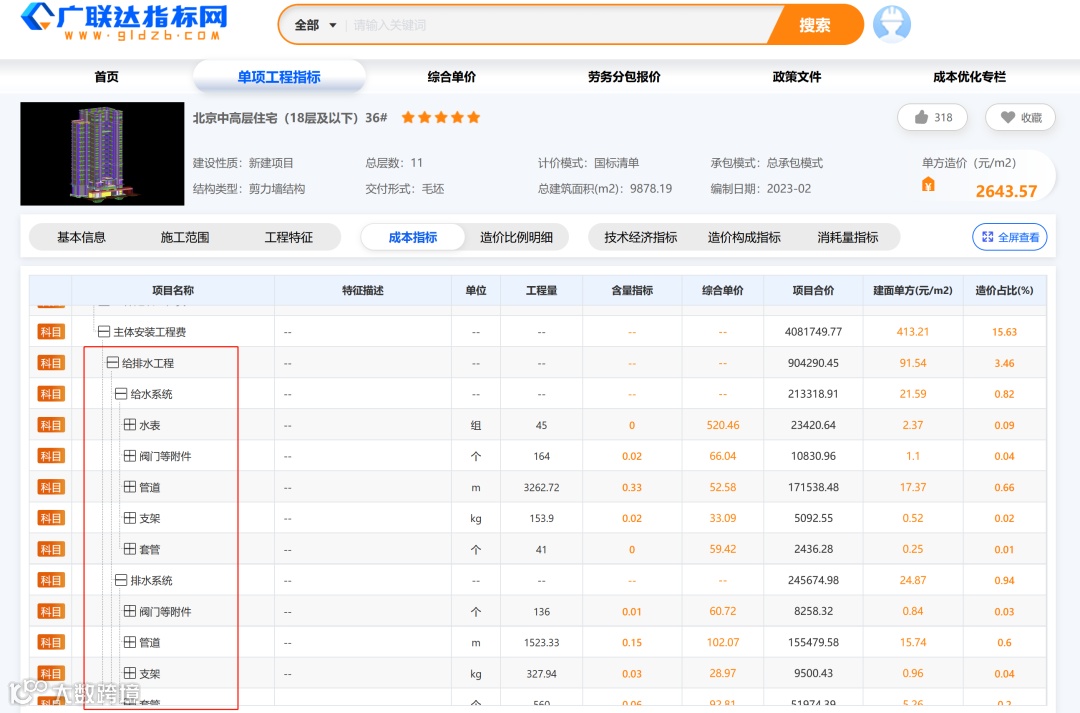Image resolution: width=1080 pixels, height=713 pixels.
Task: Open the 劳务分包报价 navigation item
Action: 624,76
